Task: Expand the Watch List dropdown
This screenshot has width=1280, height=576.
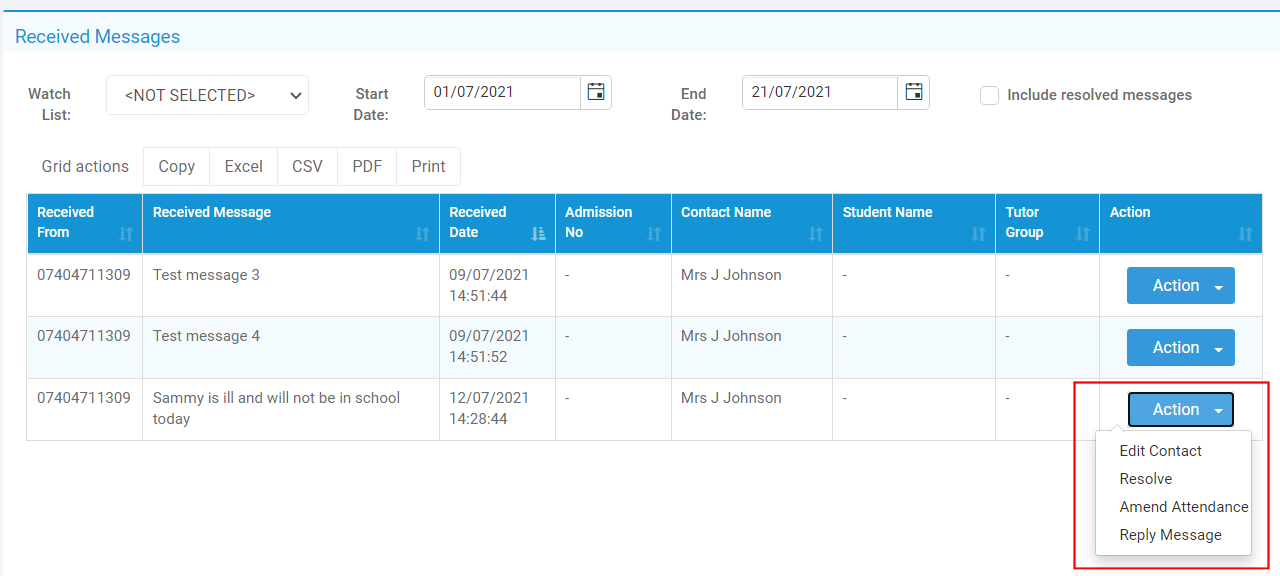Action: point(207,95)
